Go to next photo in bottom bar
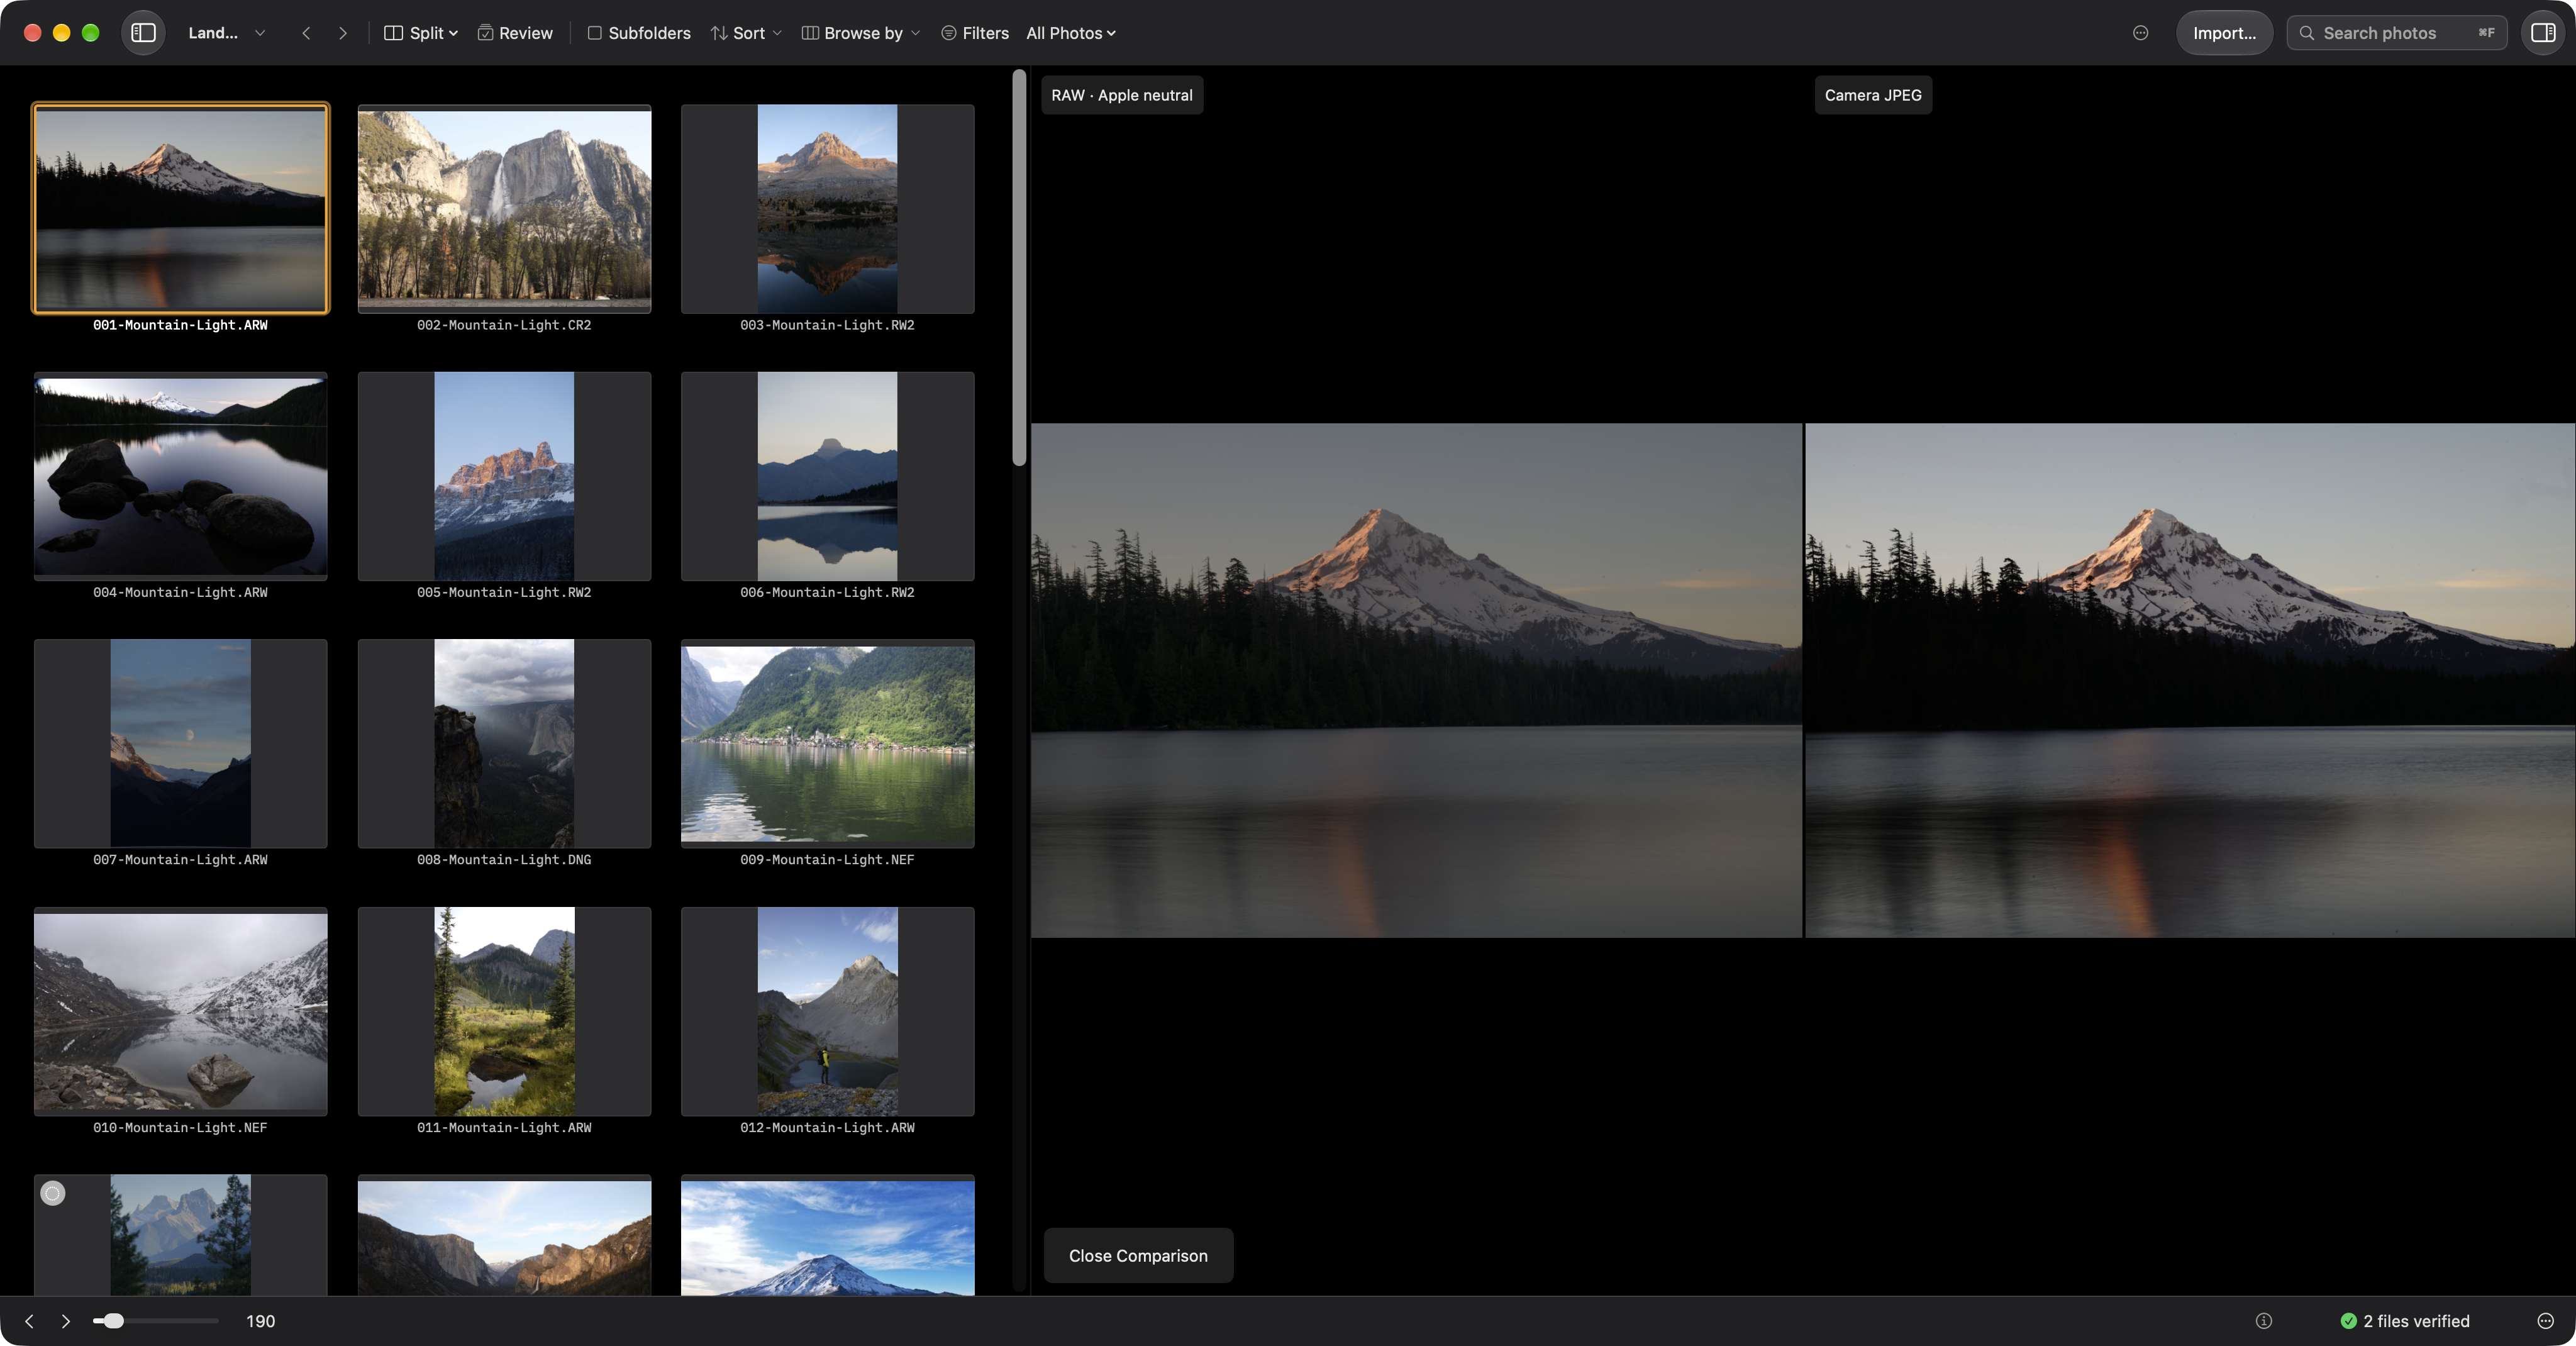The width and height of the screenshot is (2576, 1346). pyautogui.click(x=66, y=1321)
